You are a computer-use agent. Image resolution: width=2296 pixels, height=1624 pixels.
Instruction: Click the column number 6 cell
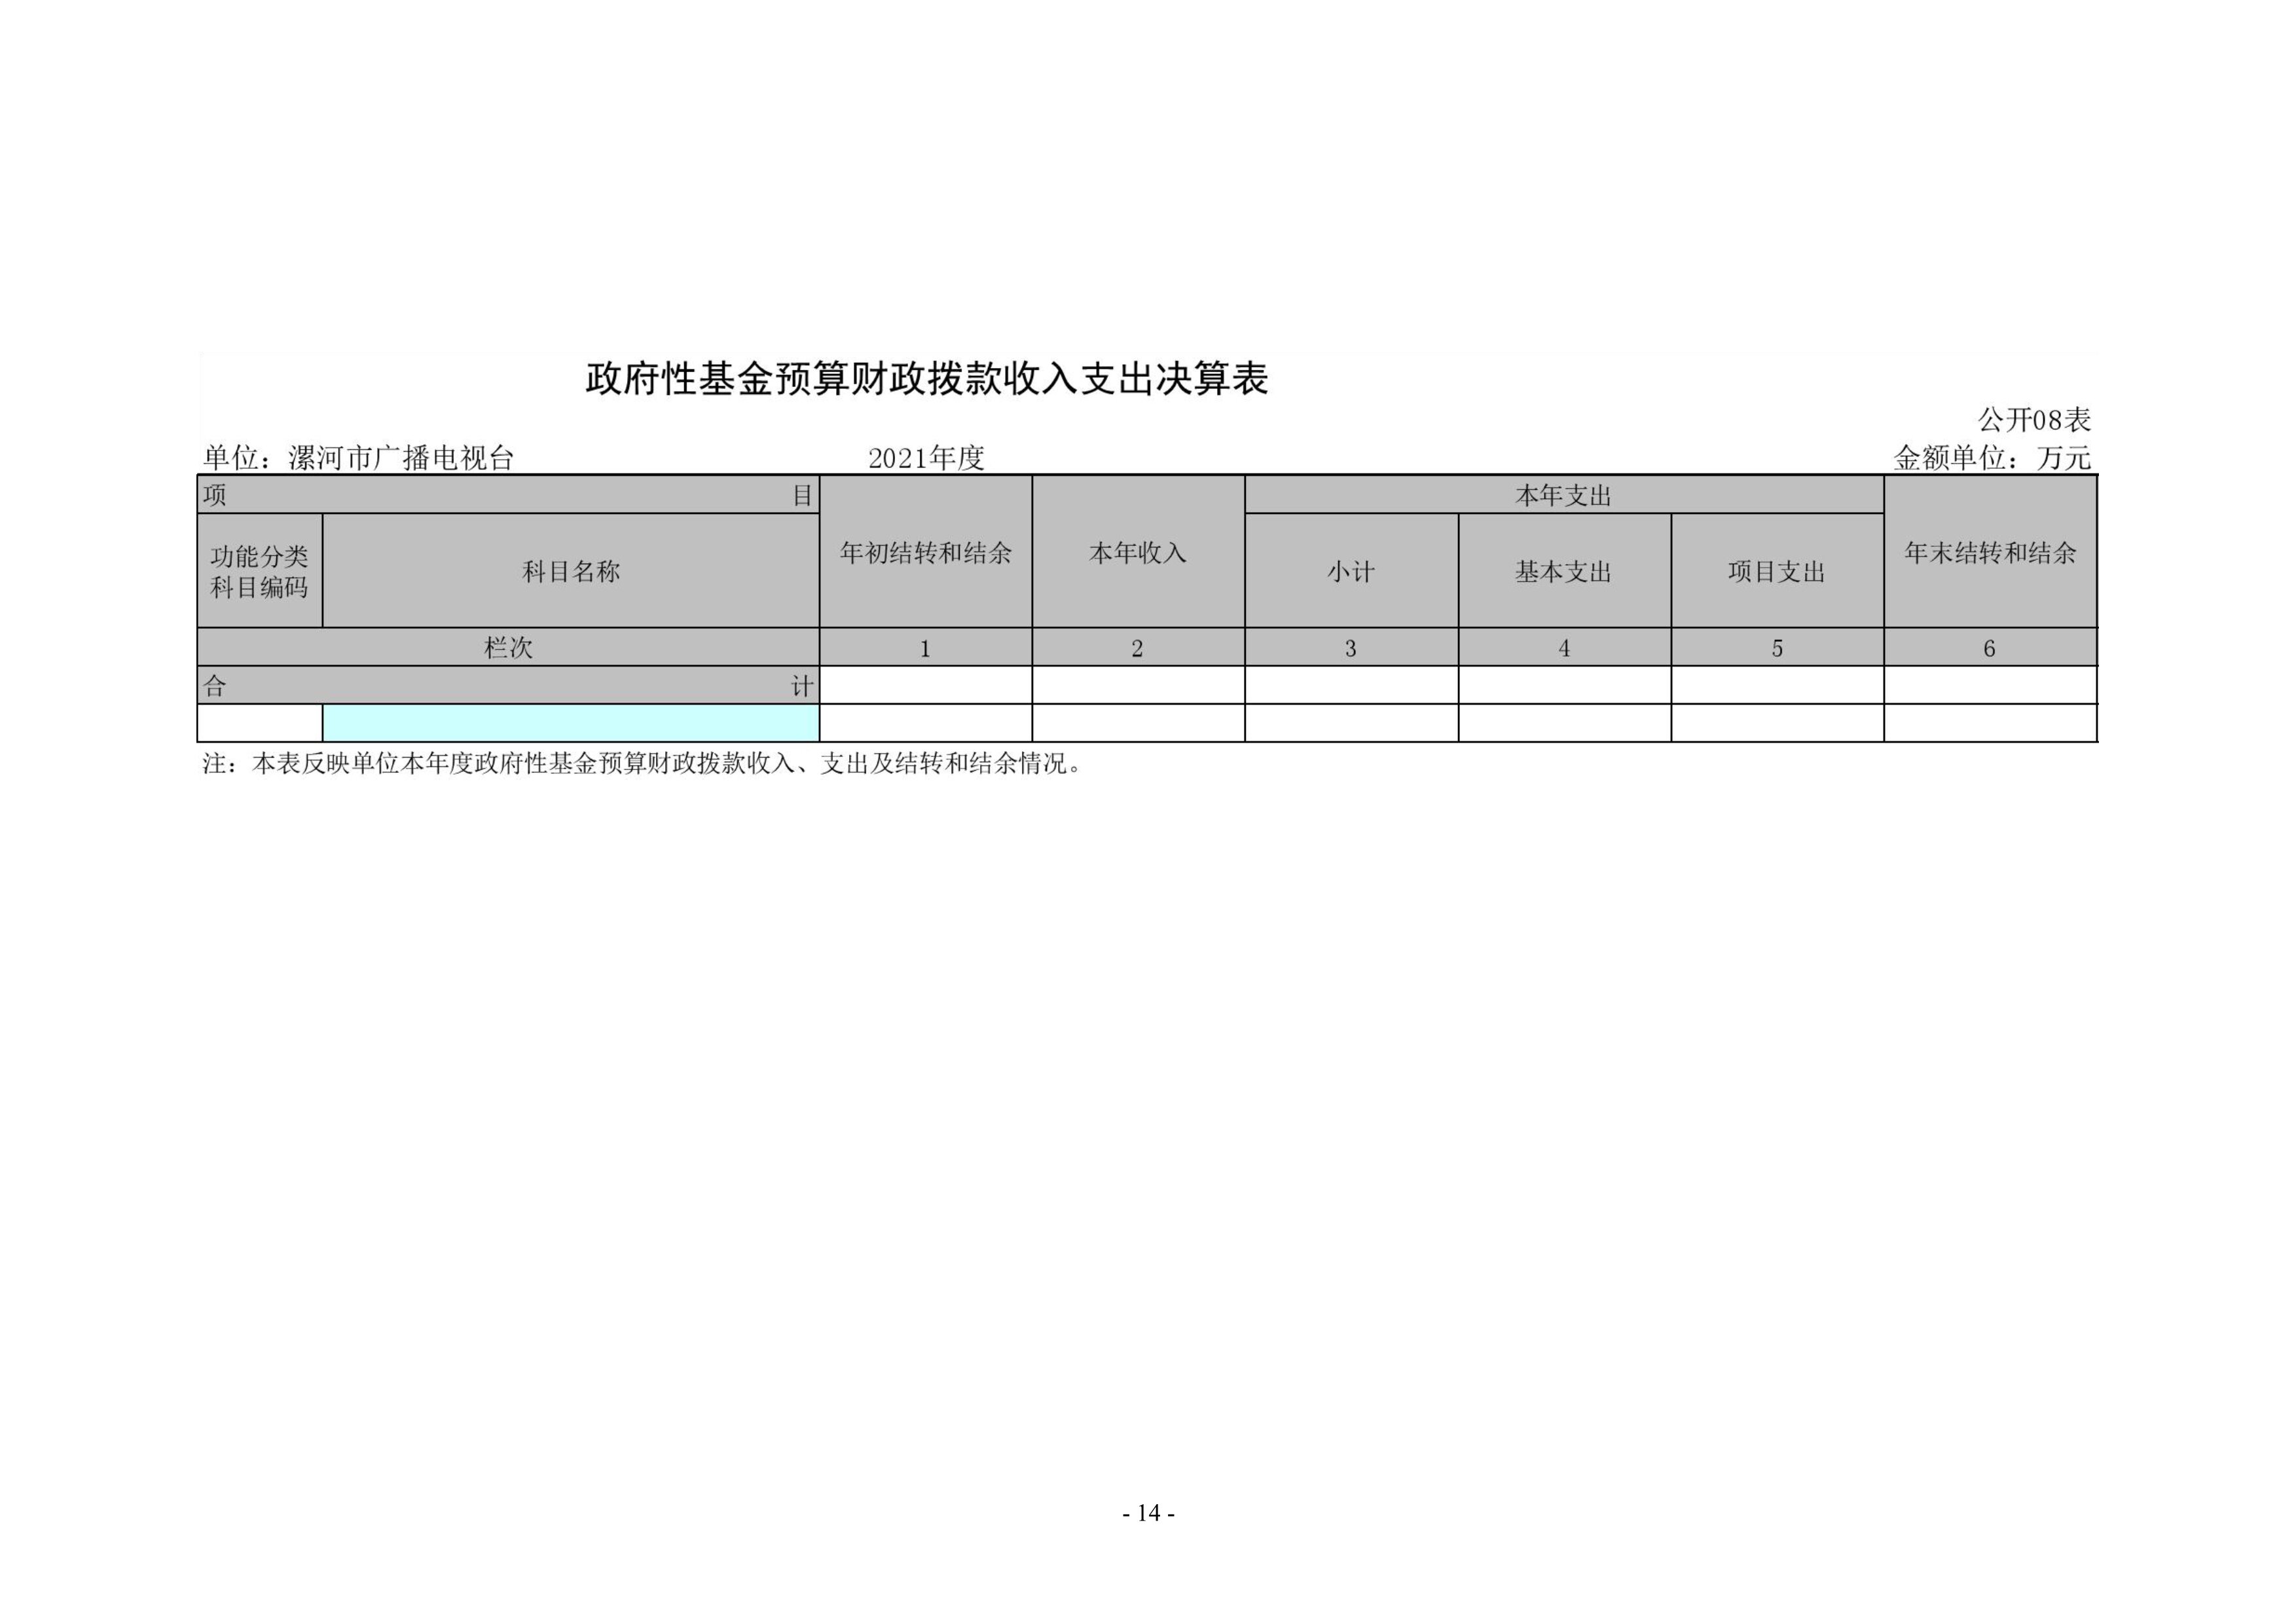click(x=1989, y=648)
